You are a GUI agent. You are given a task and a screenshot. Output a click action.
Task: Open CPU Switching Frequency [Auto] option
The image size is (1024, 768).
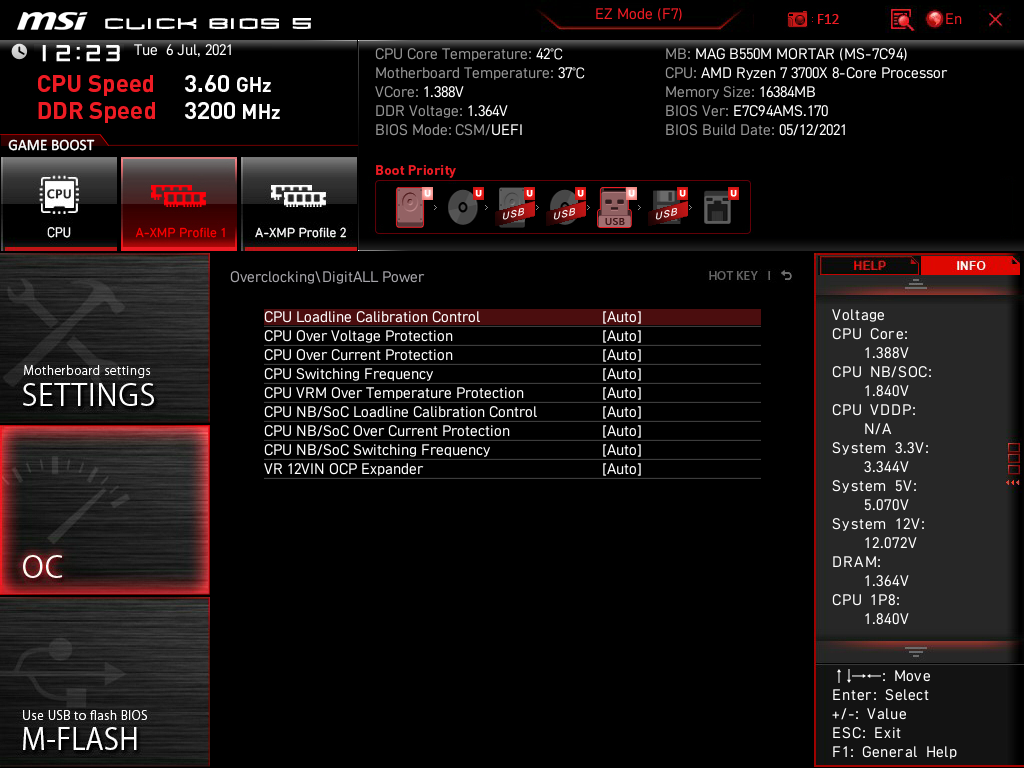(512, 374)
